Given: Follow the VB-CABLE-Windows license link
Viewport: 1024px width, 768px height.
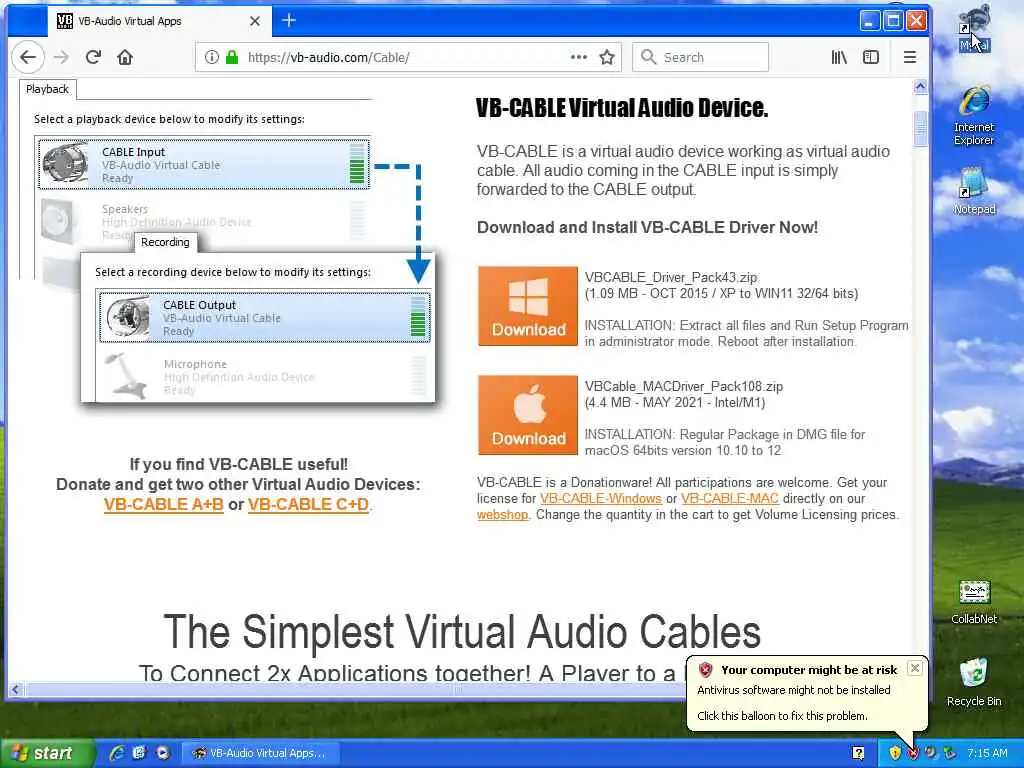Looking at the screenshot, I should coord(601,499).
